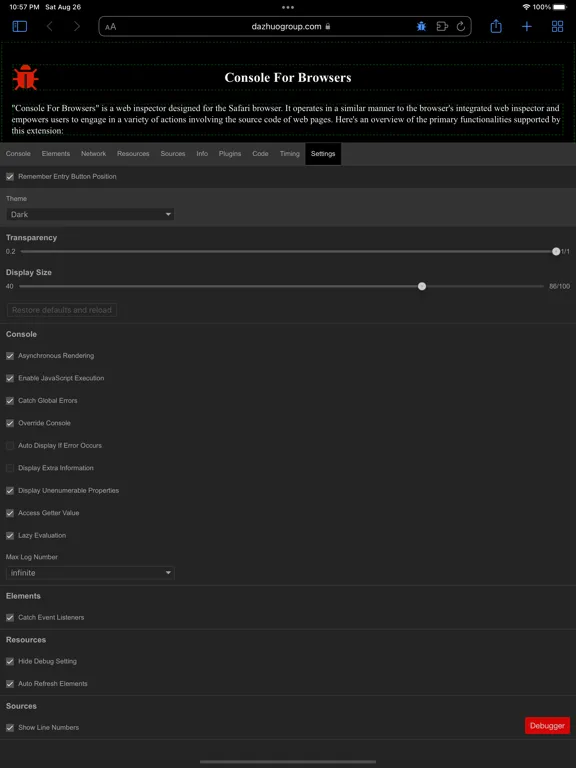Open Max Log Number dropdown
Viewport: 576px width, 768px height.
click(x=90, y=573)
